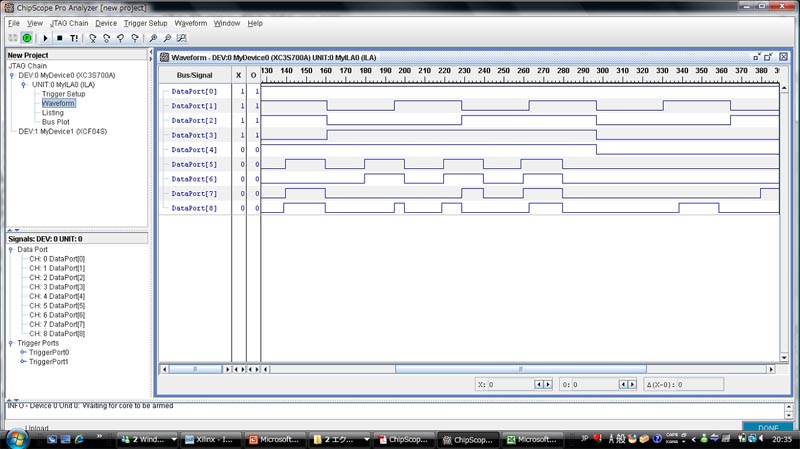This screenshot has height=449, width=800.
Task: Switch to Microsoft Excel taskbar button
Action: pos(533,439)
